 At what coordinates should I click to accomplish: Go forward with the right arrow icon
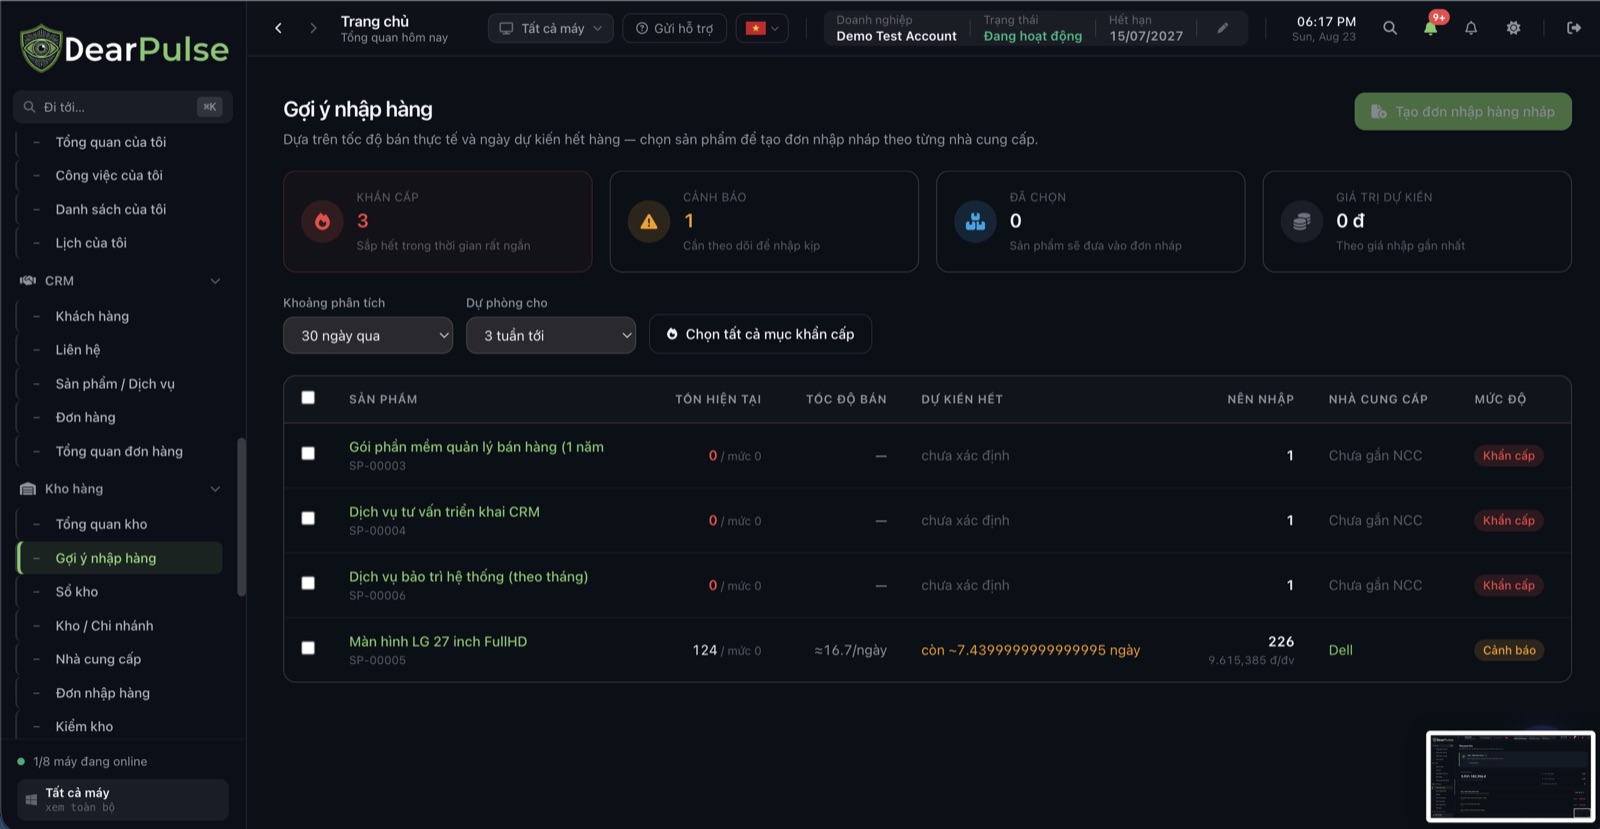[x=313, y=28]
